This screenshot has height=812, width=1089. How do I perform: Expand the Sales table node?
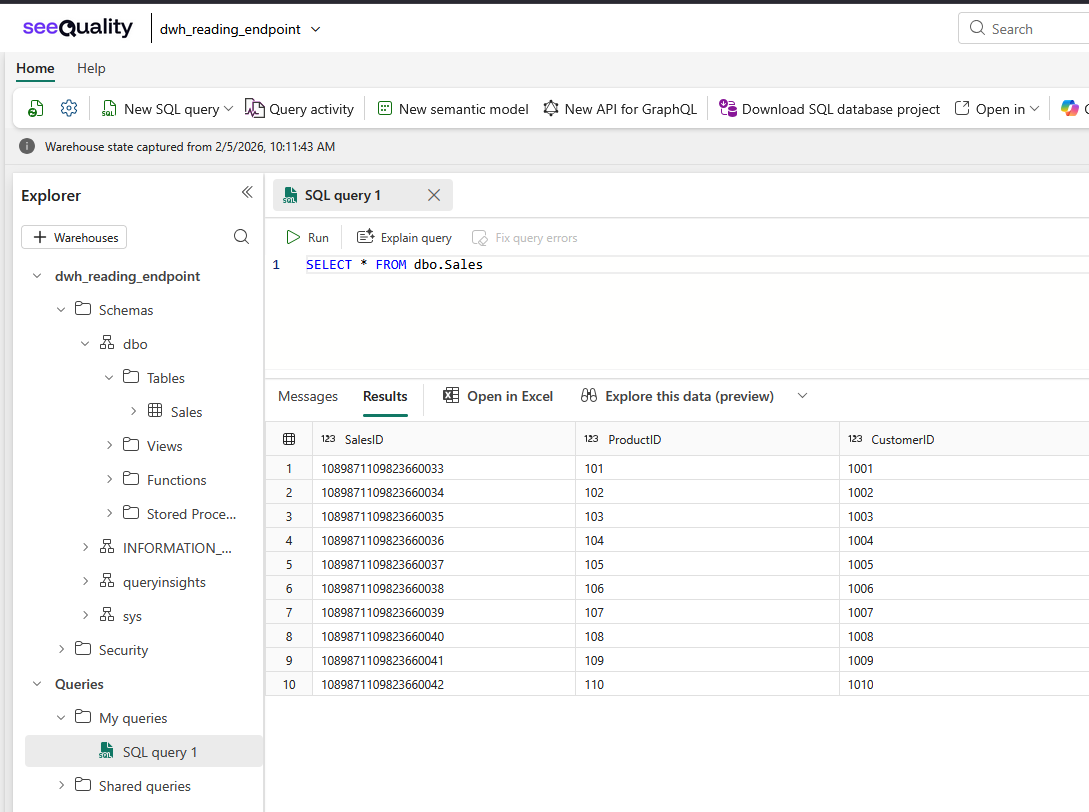pos(134,411)
